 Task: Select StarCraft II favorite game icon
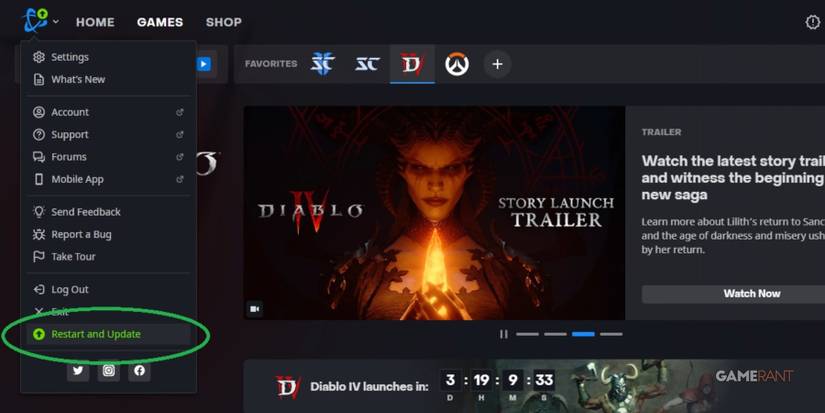[x=323, y=64]
